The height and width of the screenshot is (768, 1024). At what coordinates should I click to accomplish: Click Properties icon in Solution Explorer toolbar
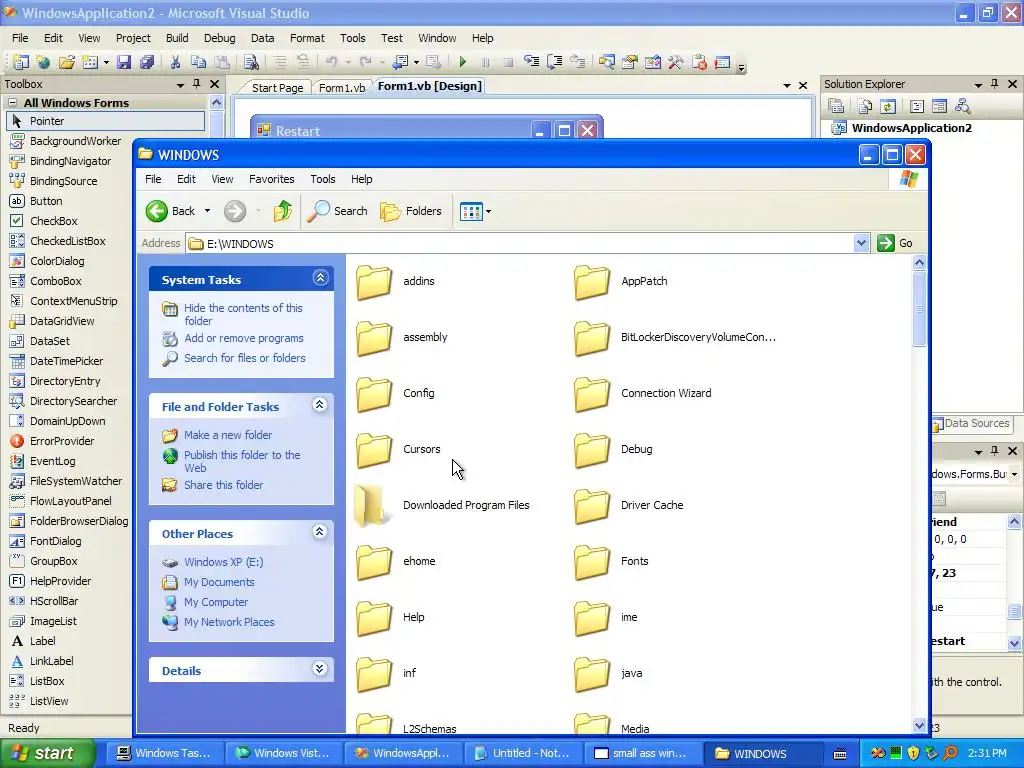(836, 106)
